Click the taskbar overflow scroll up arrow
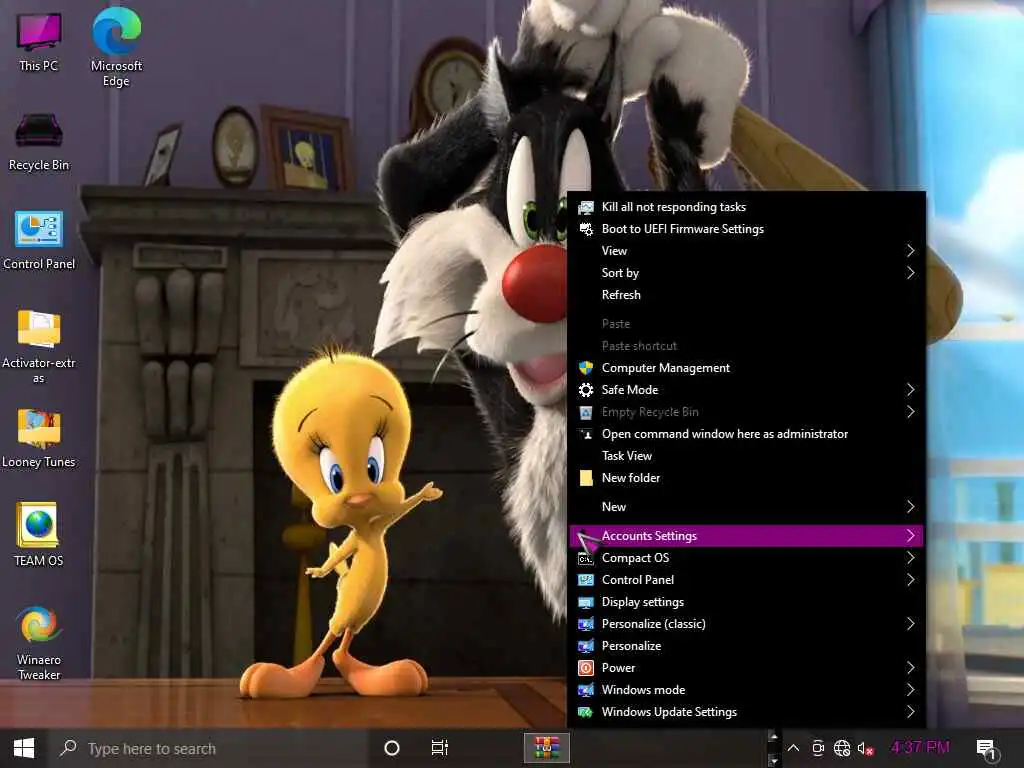This screenshot has height=768, width=1024. pyautogui.click(x=773, y=737)
